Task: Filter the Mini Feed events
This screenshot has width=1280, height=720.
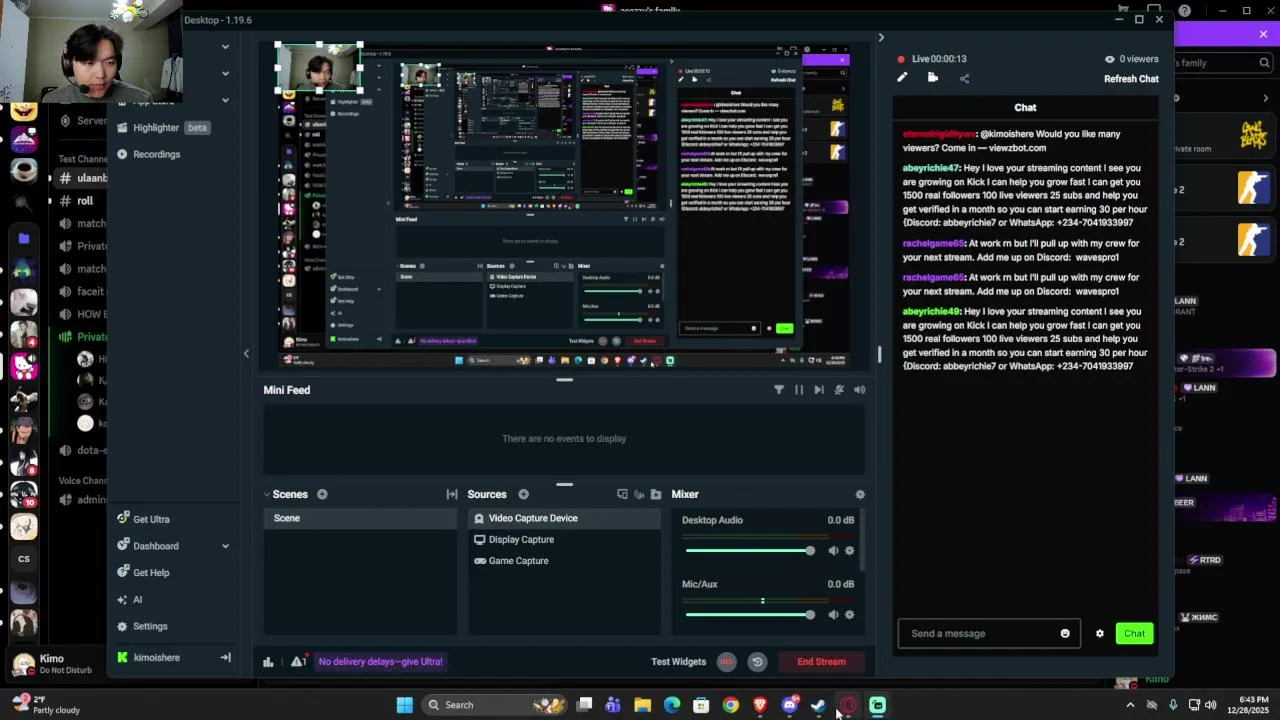Action: click(779, 390)
